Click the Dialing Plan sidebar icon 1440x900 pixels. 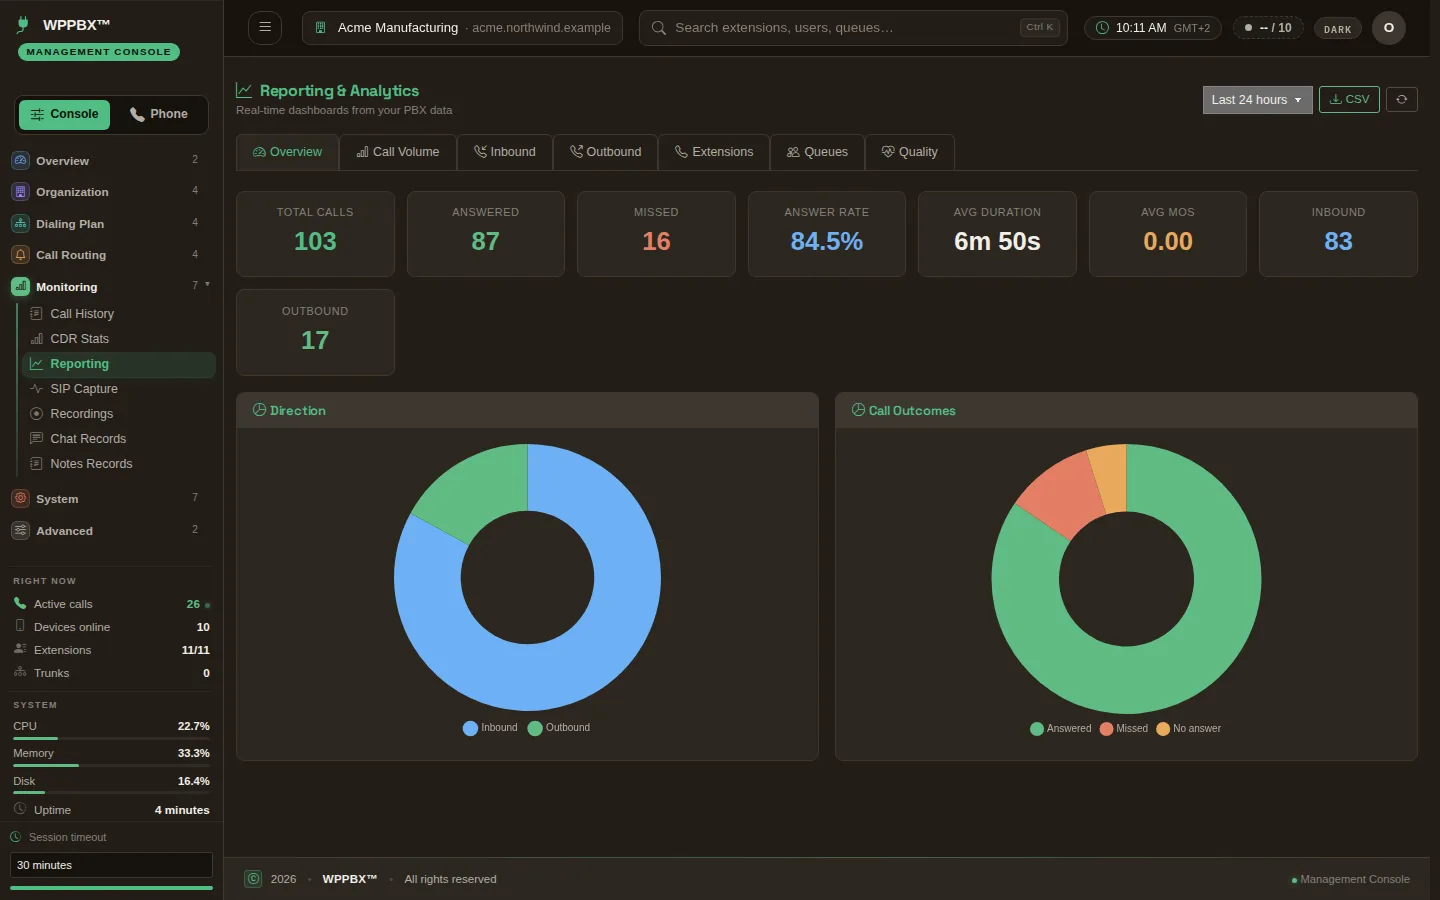(x=20, y=224)
